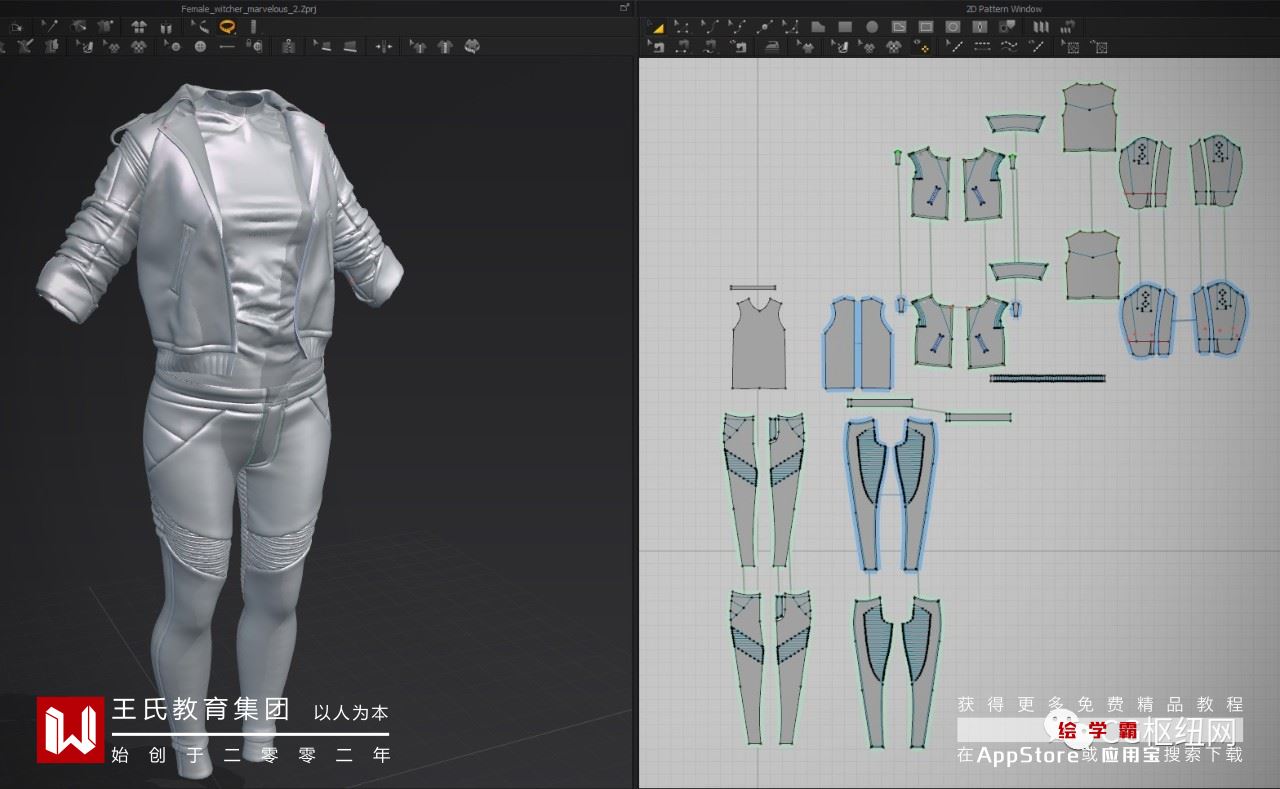Select the dashed-line topstitch tool
The image size is (1280, 789).
[982, 46]
